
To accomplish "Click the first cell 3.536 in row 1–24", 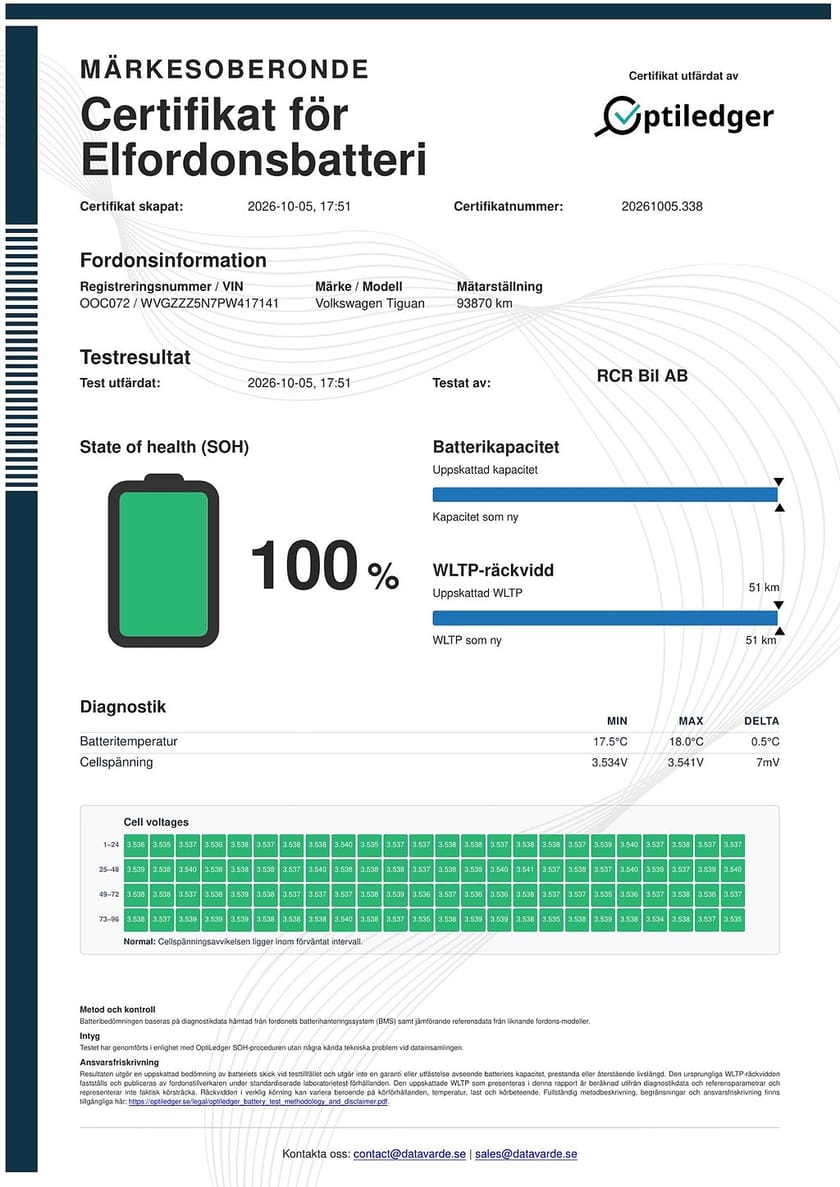I will (136, 844).
